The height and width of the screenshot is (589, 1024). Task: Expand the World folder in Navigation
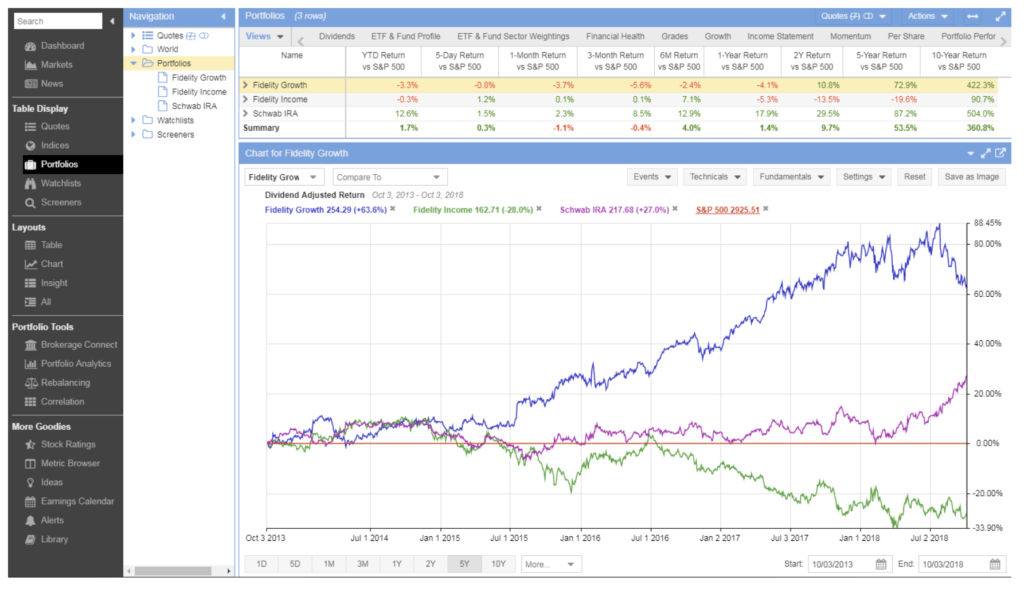coord(134,49)
